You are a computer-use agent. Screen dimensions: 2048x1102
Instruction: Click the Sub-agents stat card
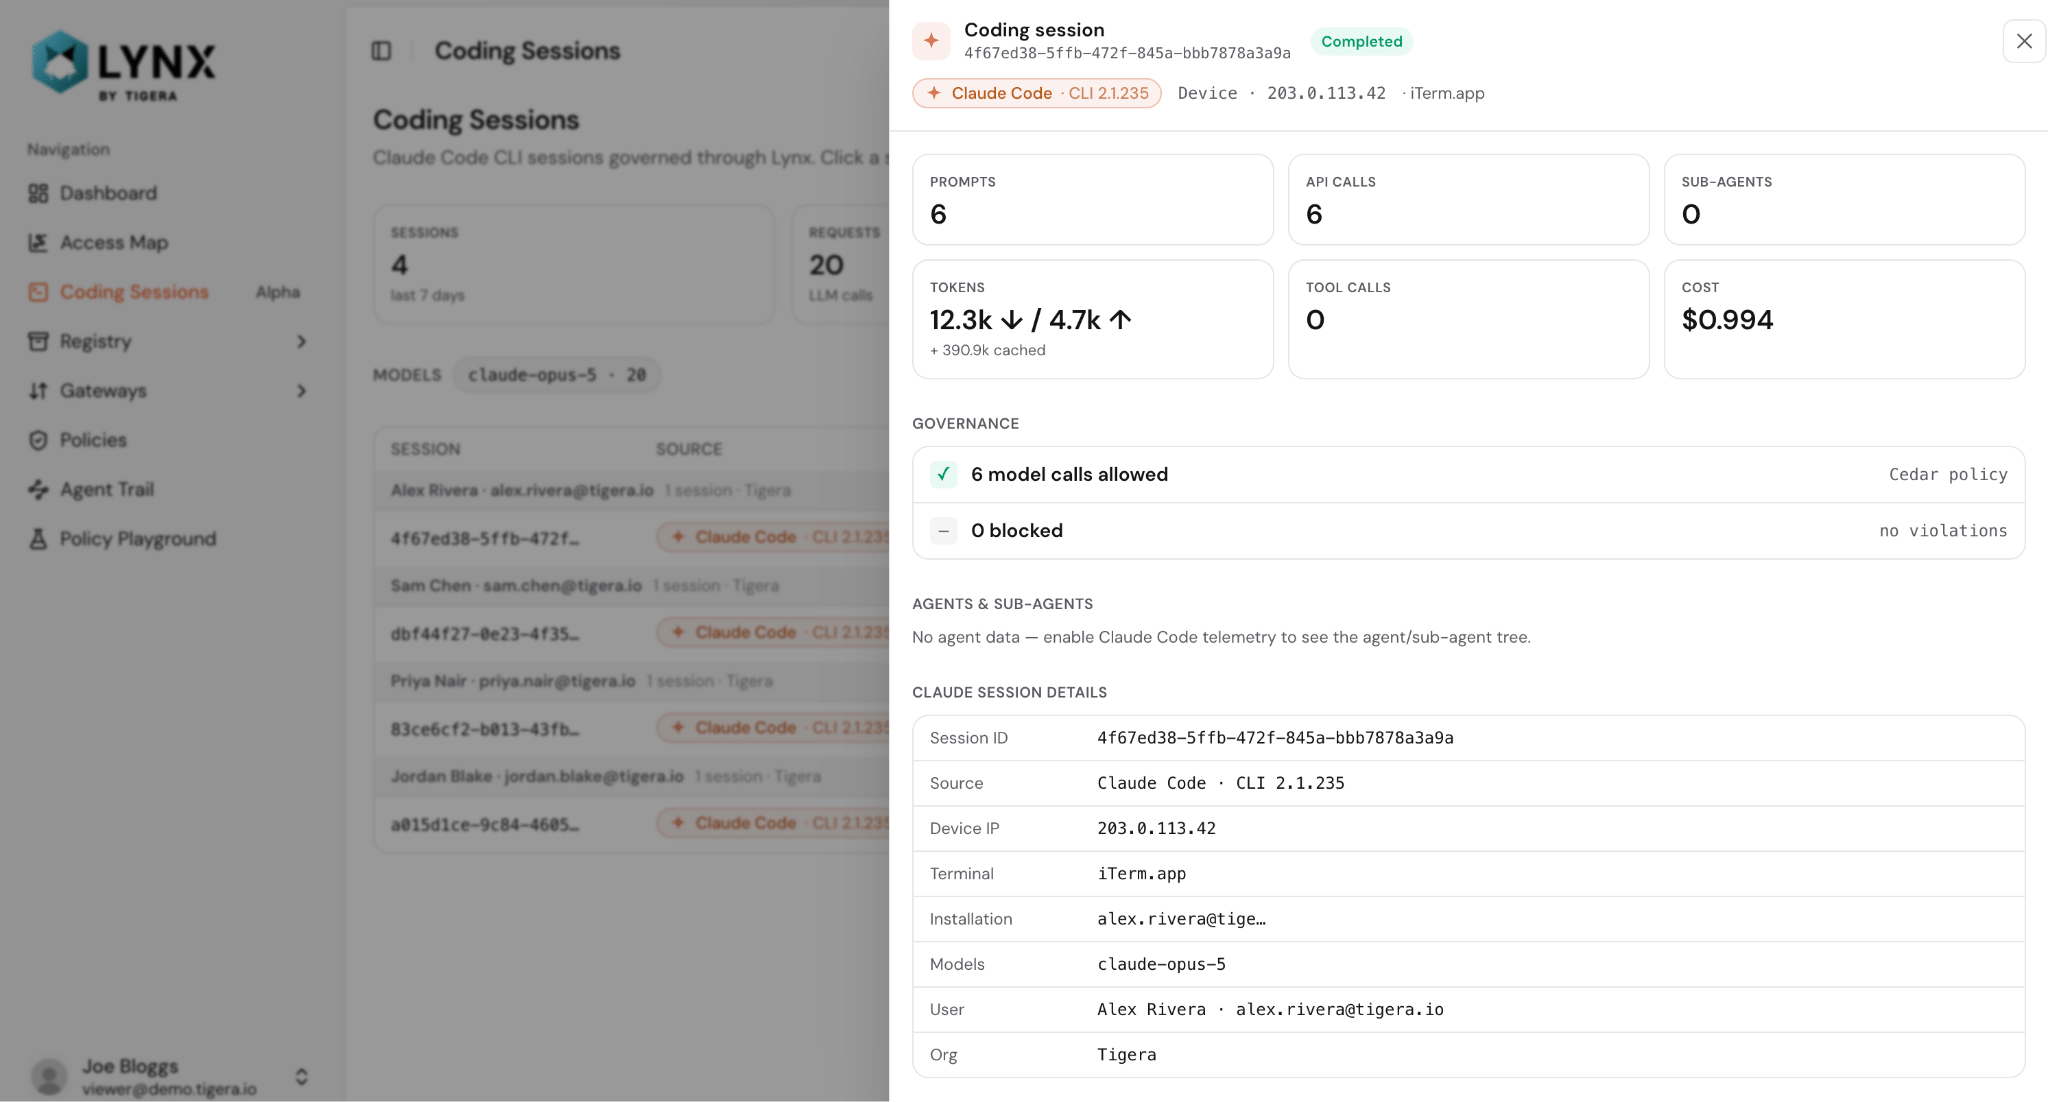(x=1845, y=199)
